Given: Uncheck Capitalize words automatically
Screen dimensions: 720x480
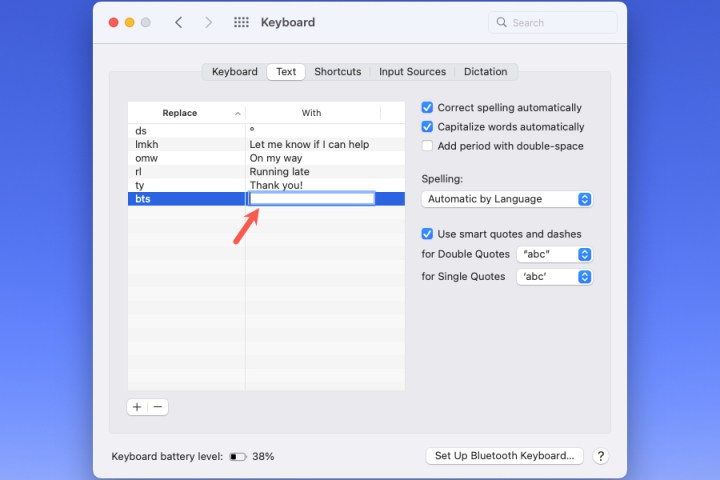Looking at the screenshot, I should [428, 127].
